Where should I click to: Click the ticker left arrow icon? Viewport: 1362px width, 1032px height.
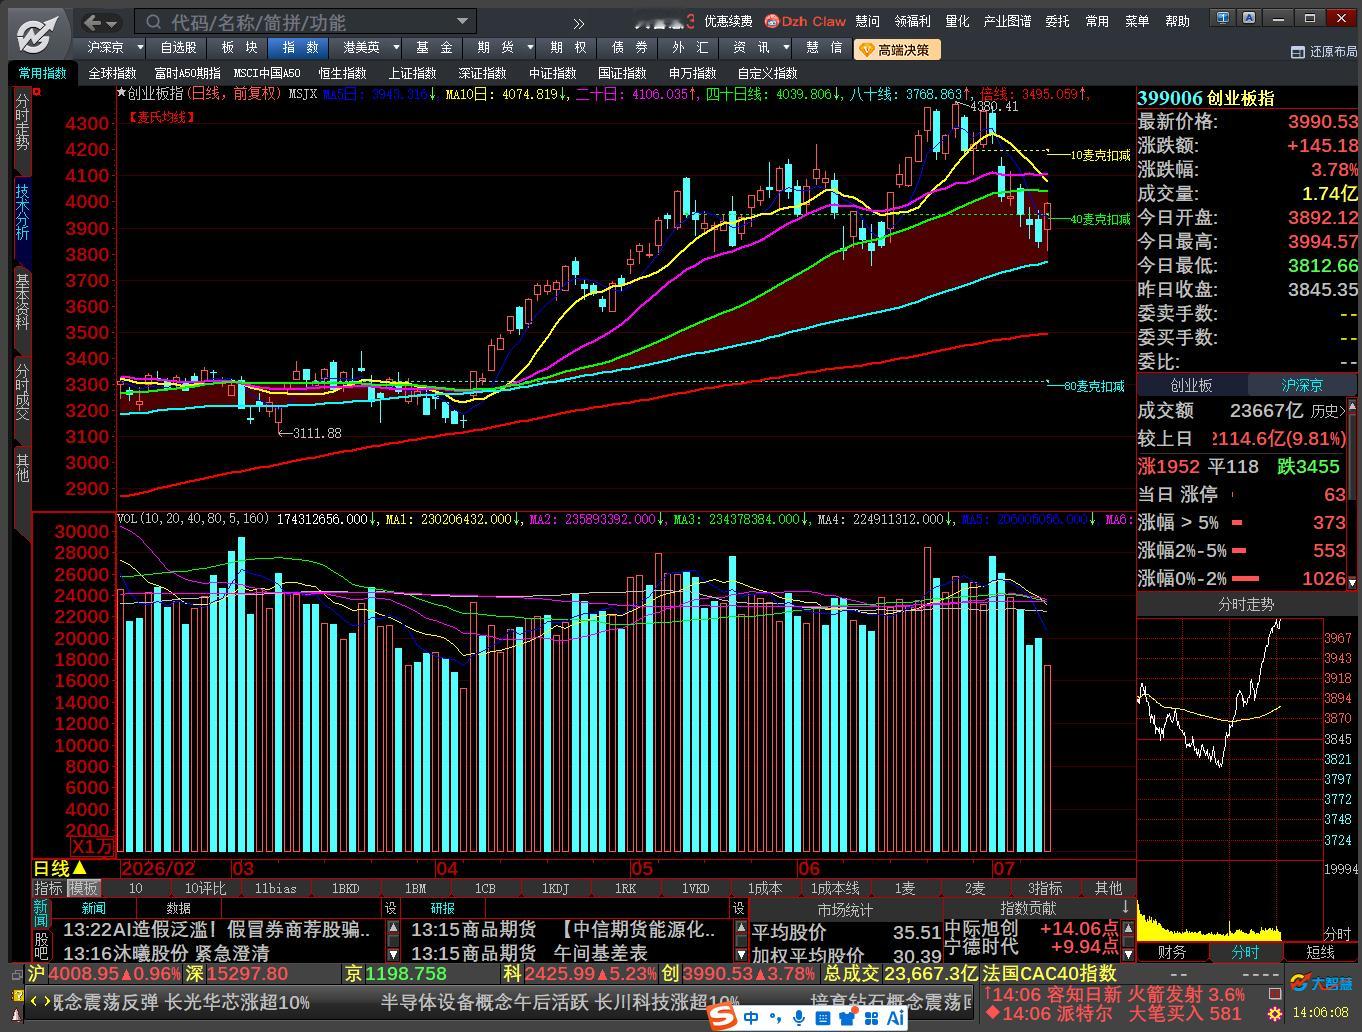pyautogui.click(x=34, y=1000)
